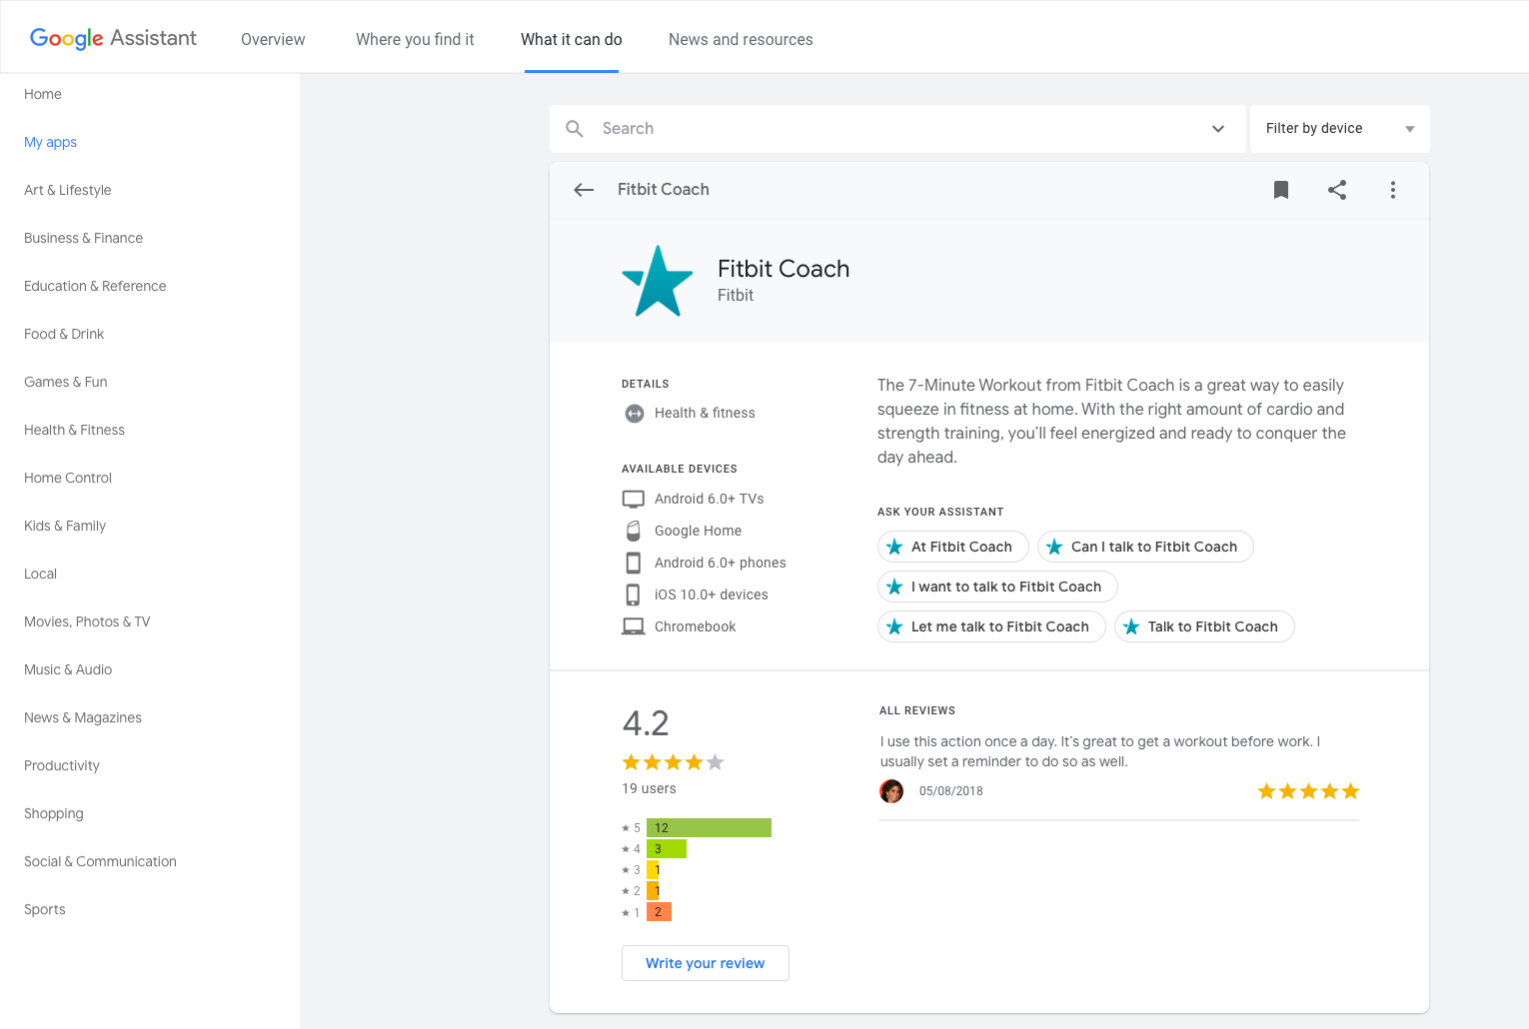Image resolution: width=1529 pixels, height=1029 pixels.
Task: Click the search magnifier icon
Action: click(575, 129)
